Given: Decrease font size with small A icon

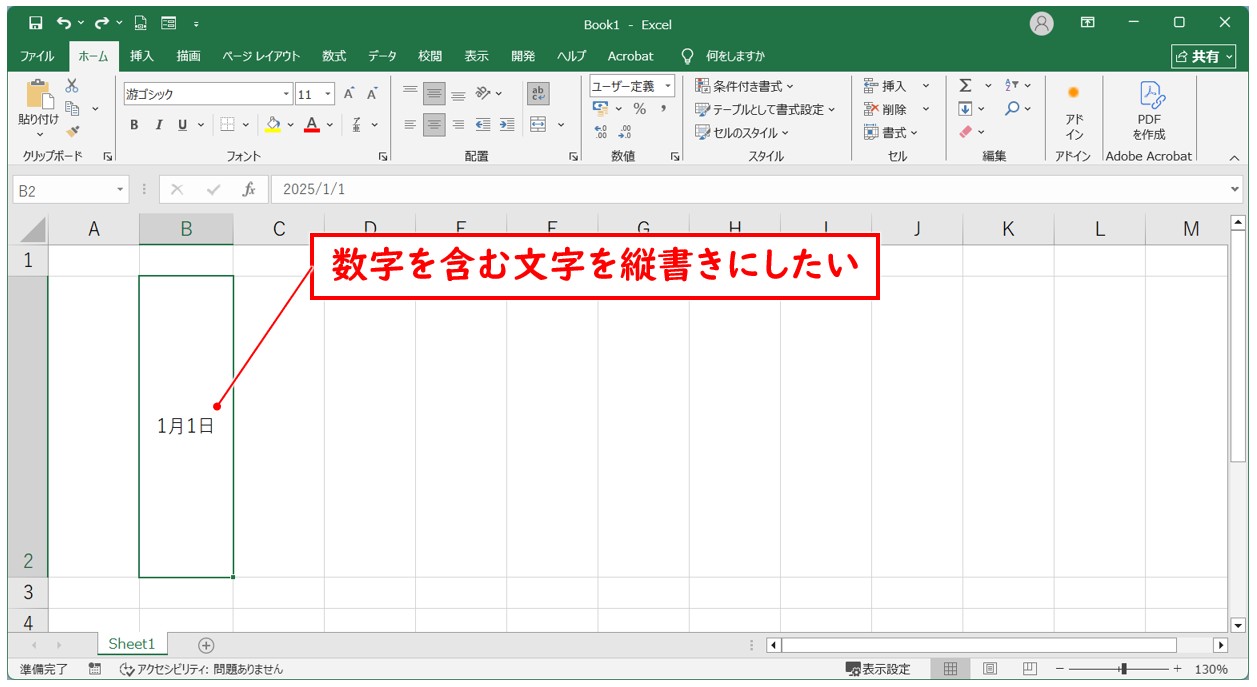Looking at the screenshot, I should pyautogui.click(x=372, y=94).
